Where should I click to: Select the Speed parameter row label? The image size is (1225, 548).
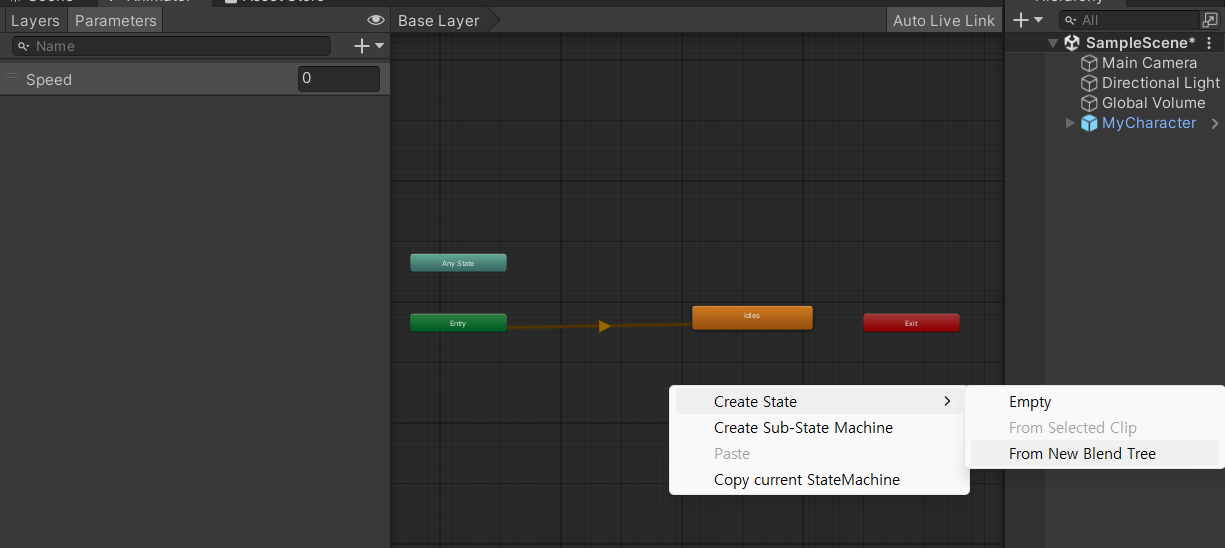coord(49,80)
